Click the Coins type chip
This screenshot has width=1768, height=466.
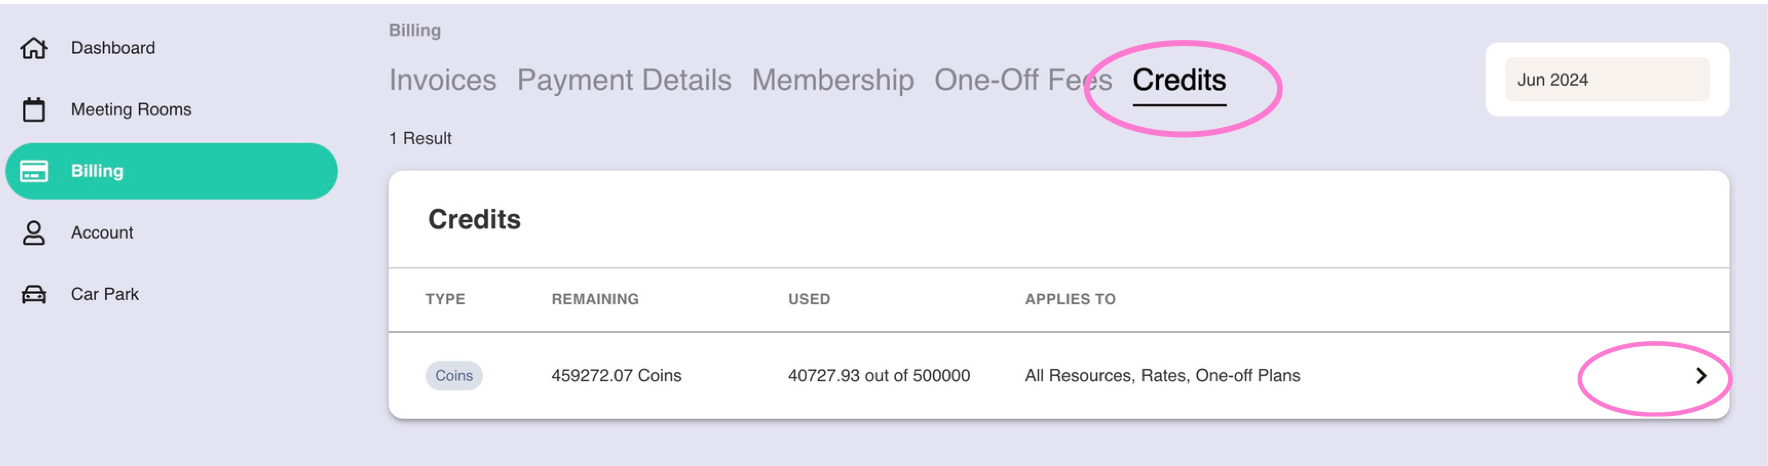pyautogui.click(x=454, y=376)
